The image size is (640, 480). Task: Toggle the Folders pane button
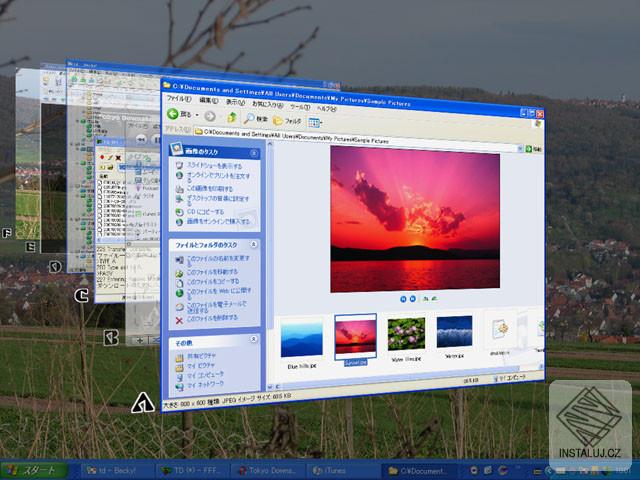tap(287, 120)
